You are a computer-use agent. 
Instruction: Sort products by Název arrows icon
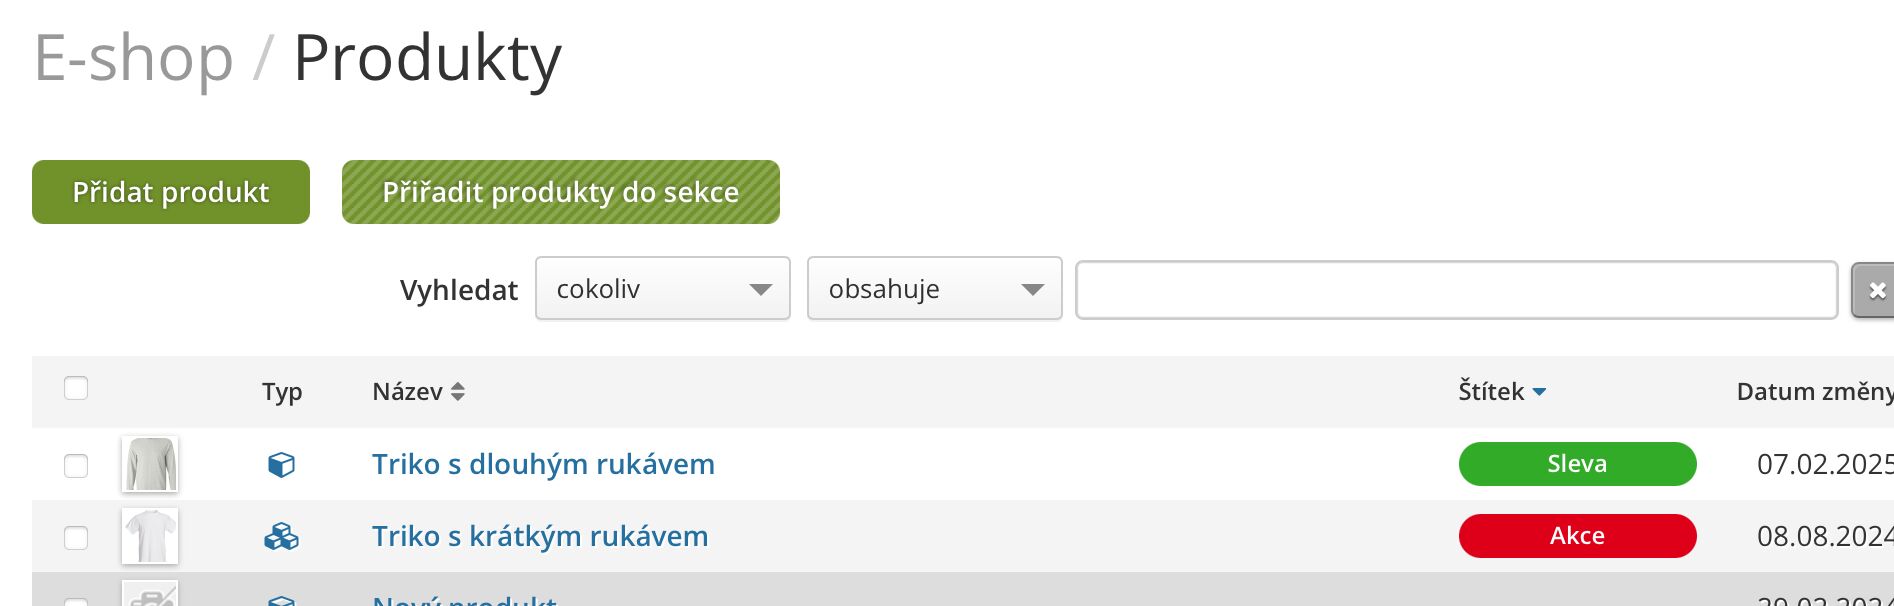coord(458,392)
